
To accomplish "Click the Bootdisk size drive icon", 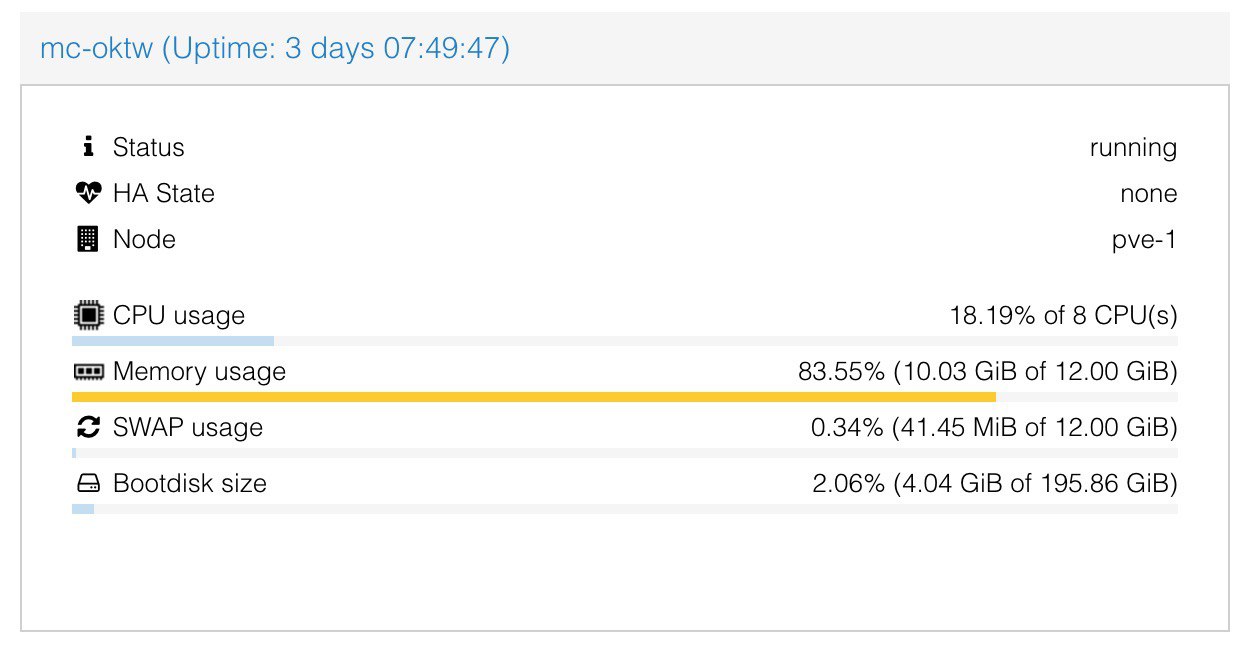I will pyautogui.click(x=89, y=484).
